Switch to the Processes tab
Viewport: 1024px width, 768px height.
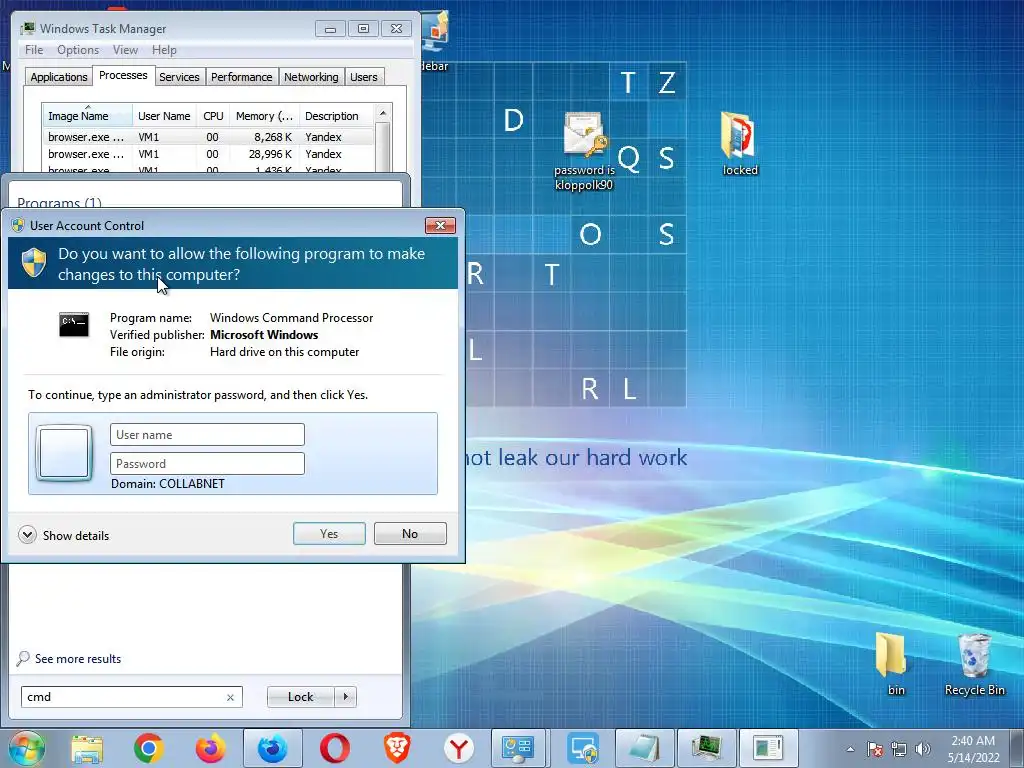point(123,76)
